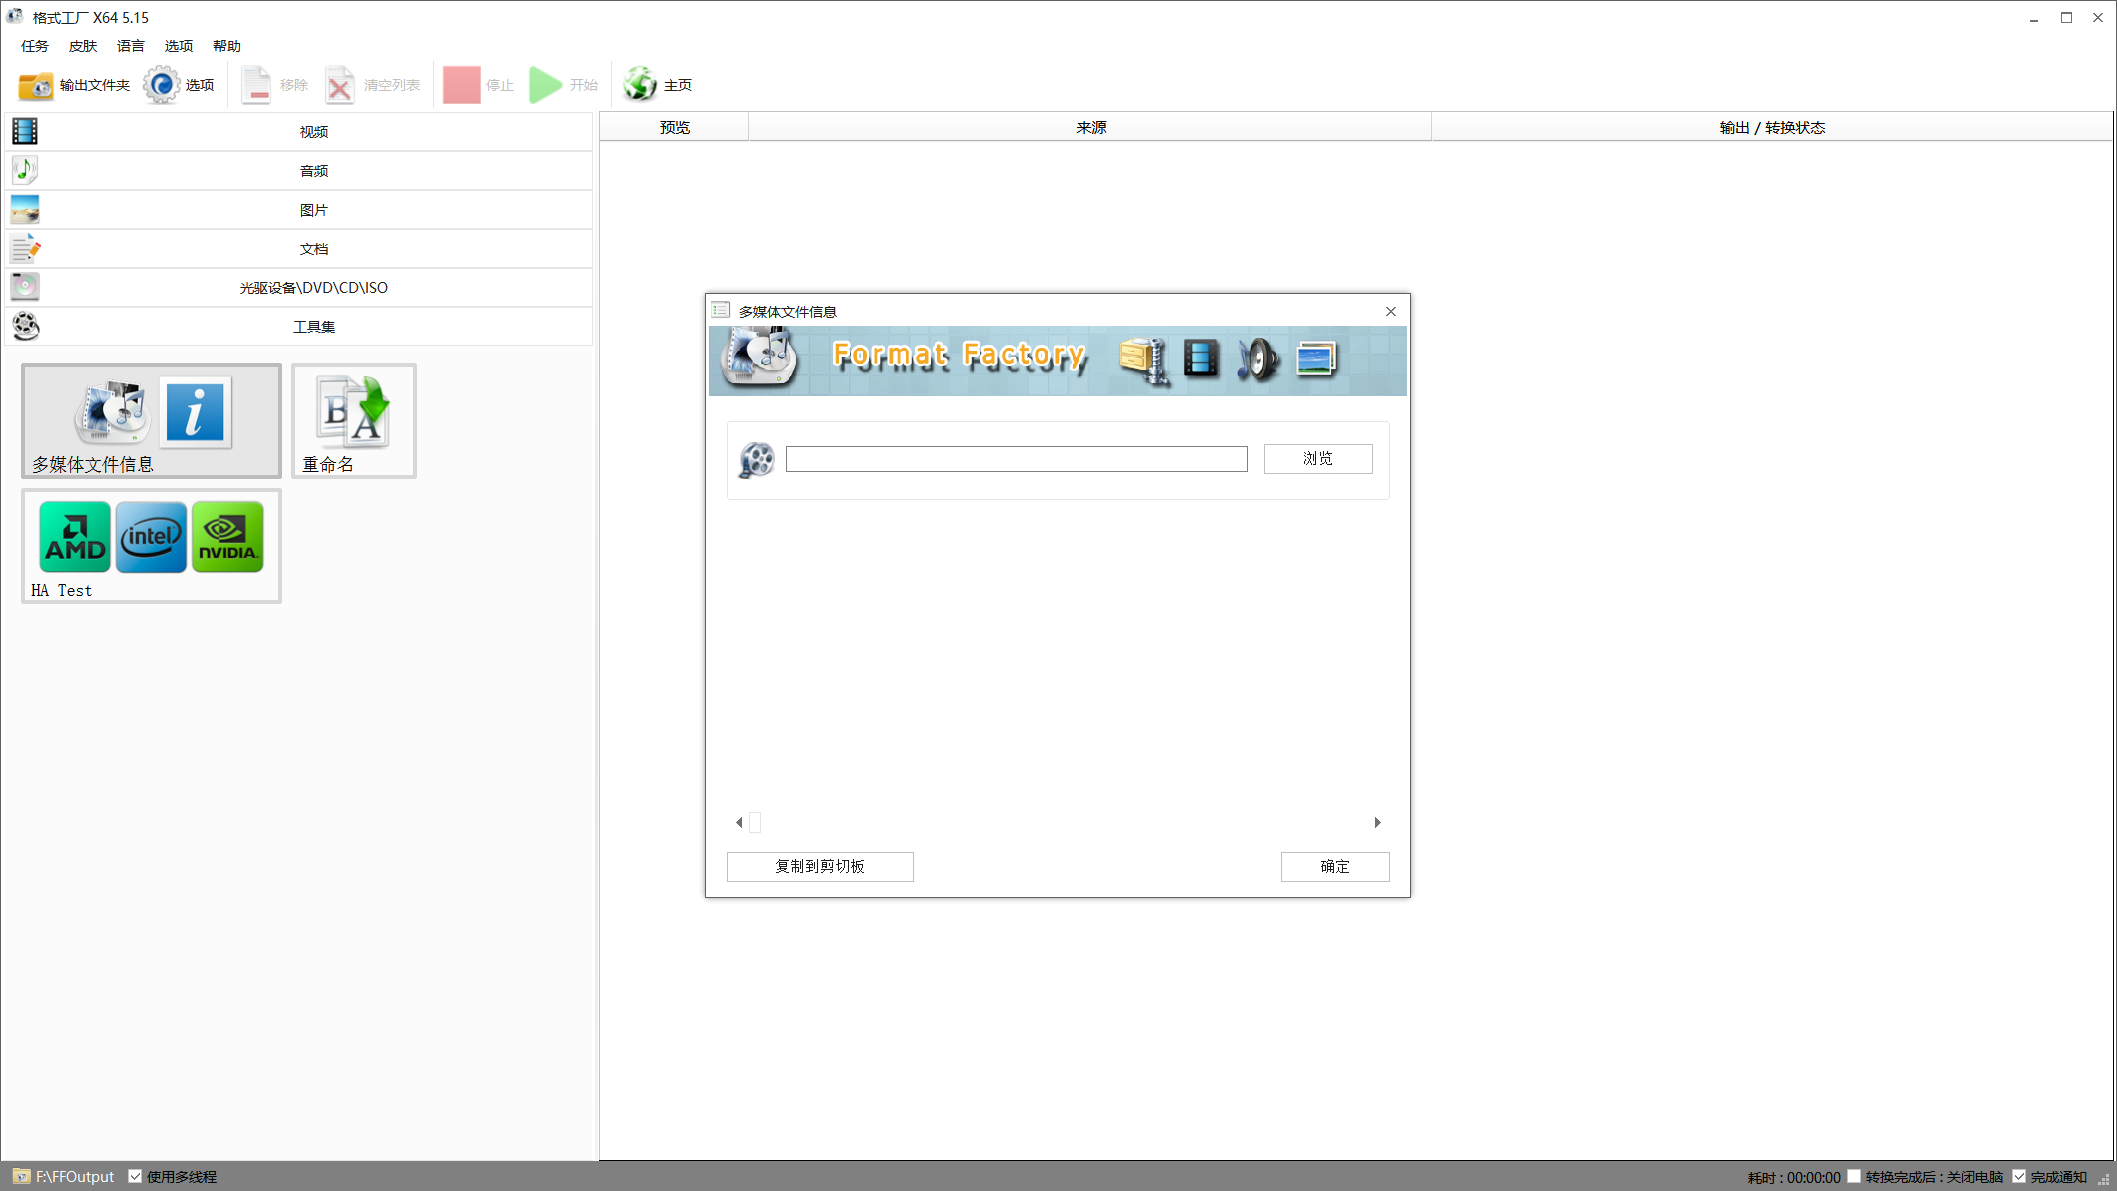Expand the Document (文档) category
Viewport: 2117px width, 1191px height.
coord(300,249)
